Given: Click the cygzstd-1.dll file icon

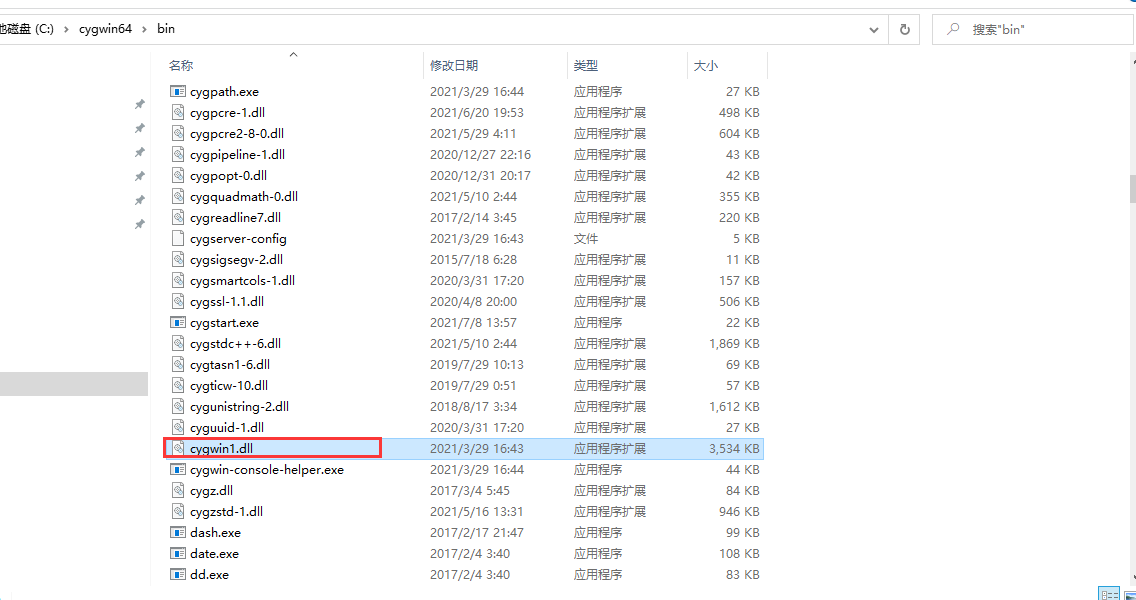Looking at the screenshot, I should 178,512.
